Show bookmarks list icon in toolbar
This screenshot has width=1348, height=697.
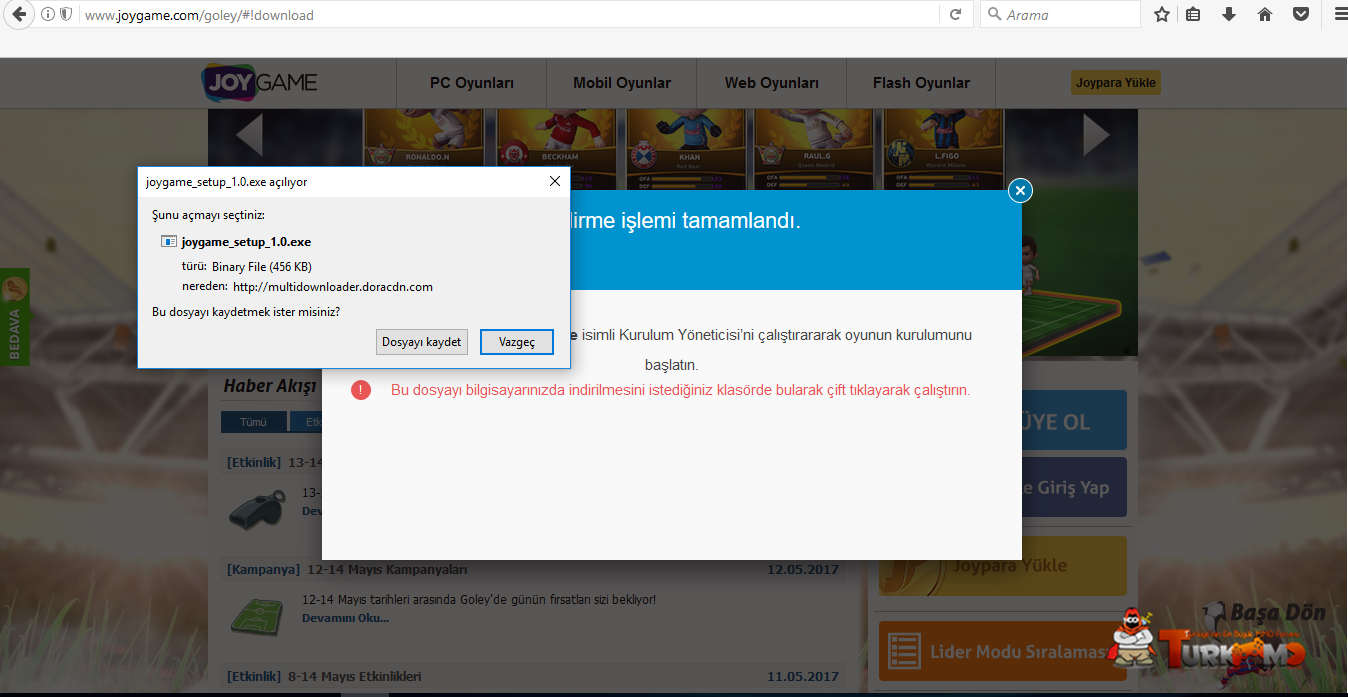(1193, 15)
